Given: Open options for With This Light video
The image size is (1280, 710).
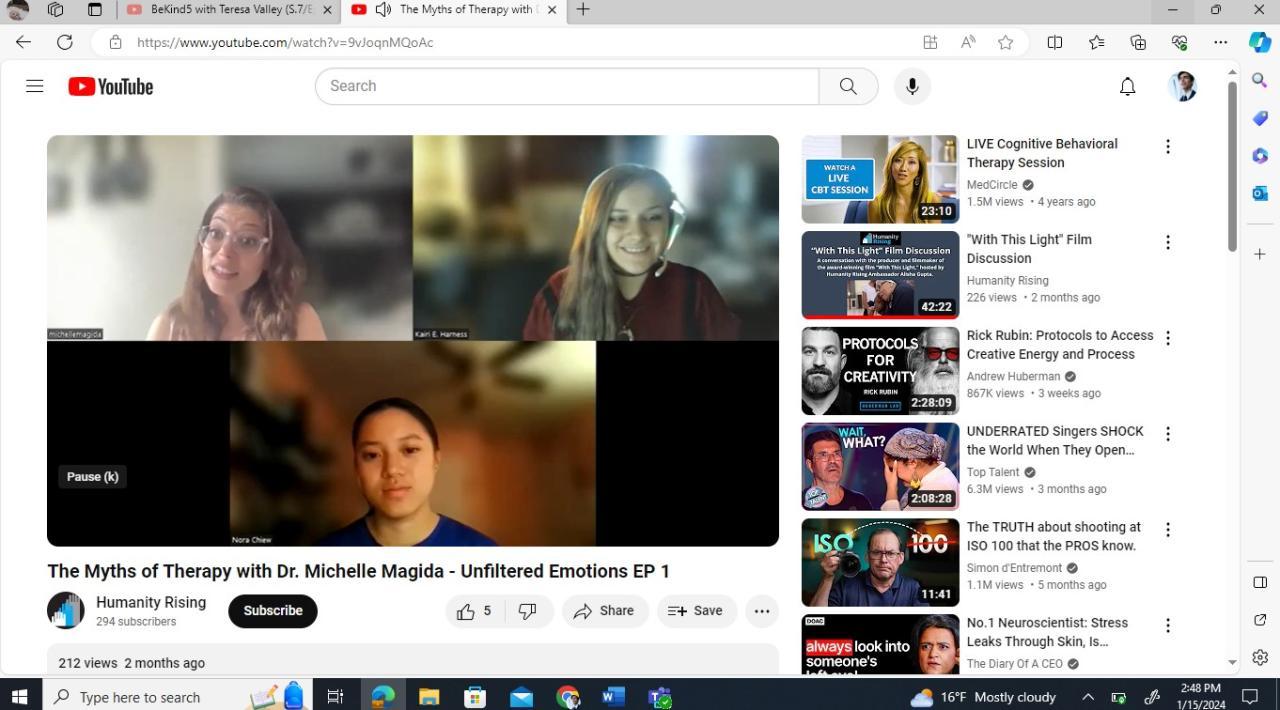Looking at the screenshot, I should (x=1167, y=243).
